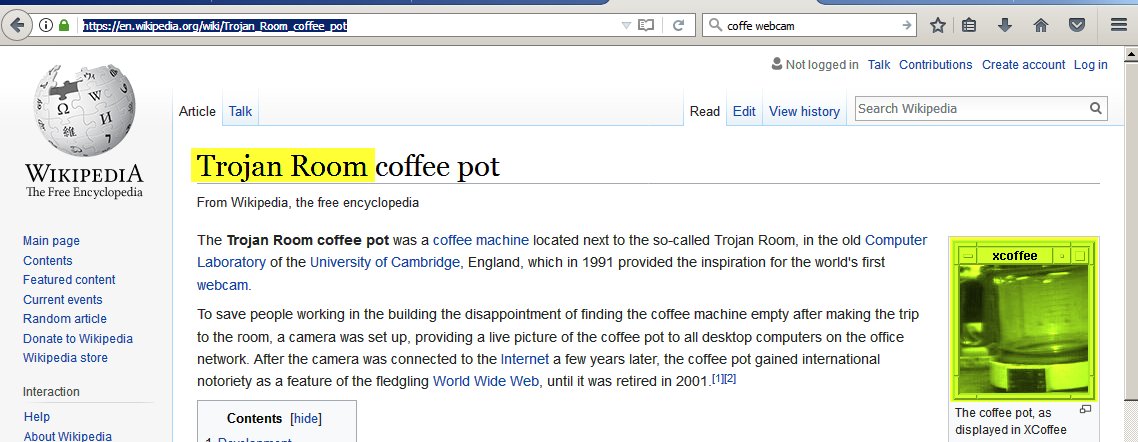The height and width of the screenshot is (442, 1138).
Task: Open search engine options on magnifier icon
Action: (x=716, y=26)
